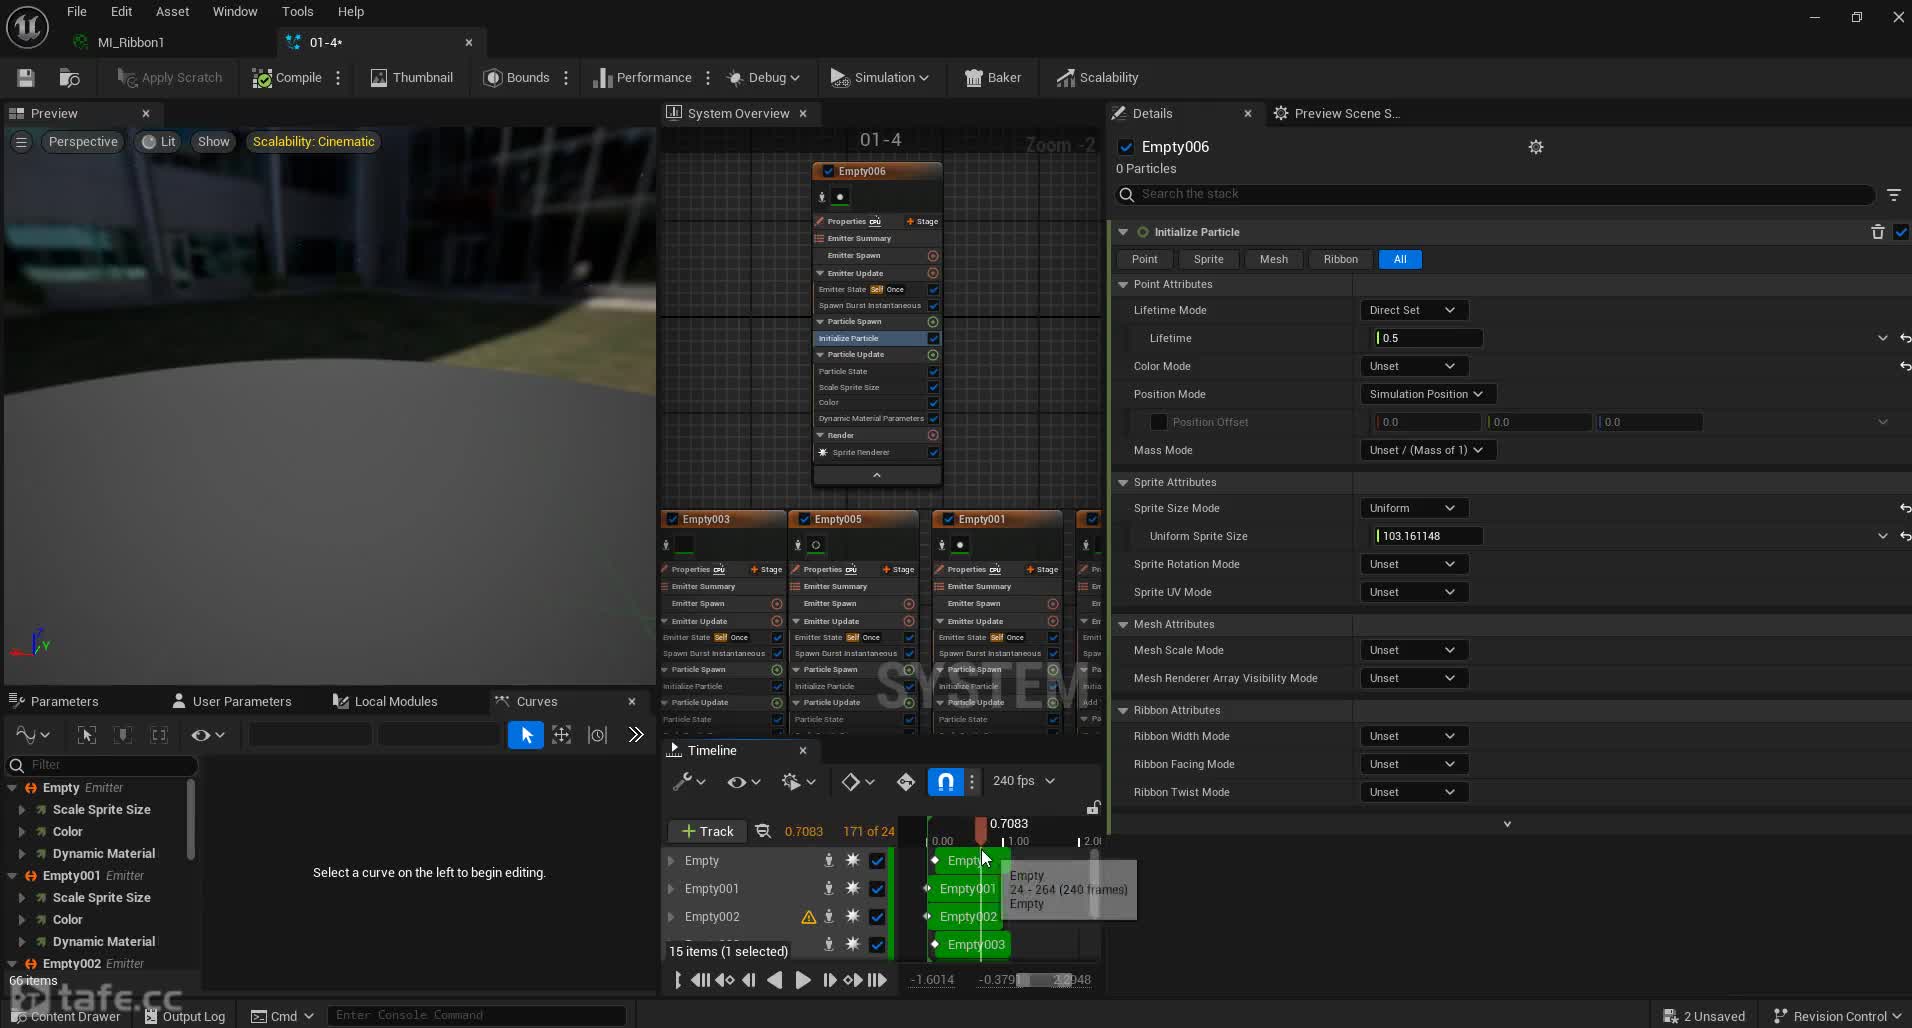Switch to the MI_Ribbon1 tab
This screenshot has width=1912, height=1028.
(131, 42)
